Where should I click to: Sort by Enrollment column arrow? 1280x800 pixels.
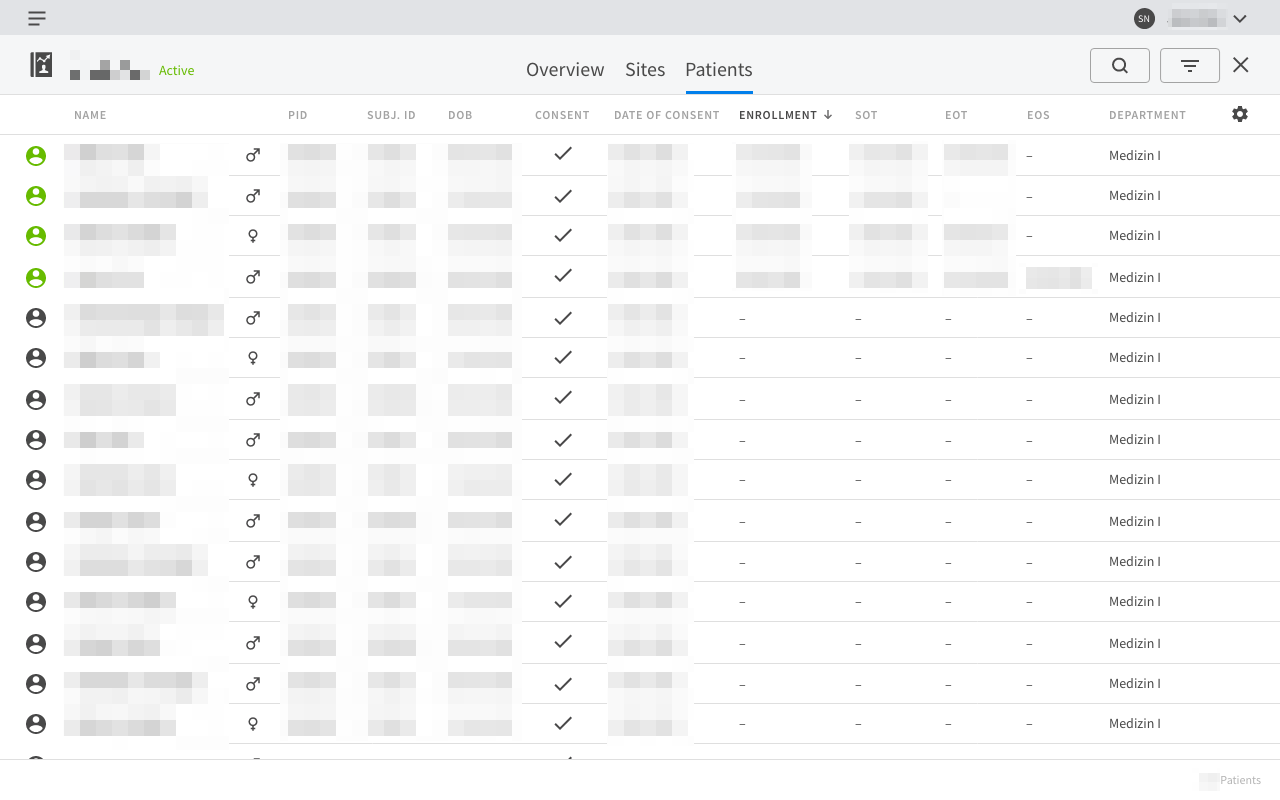click(828, 115)
